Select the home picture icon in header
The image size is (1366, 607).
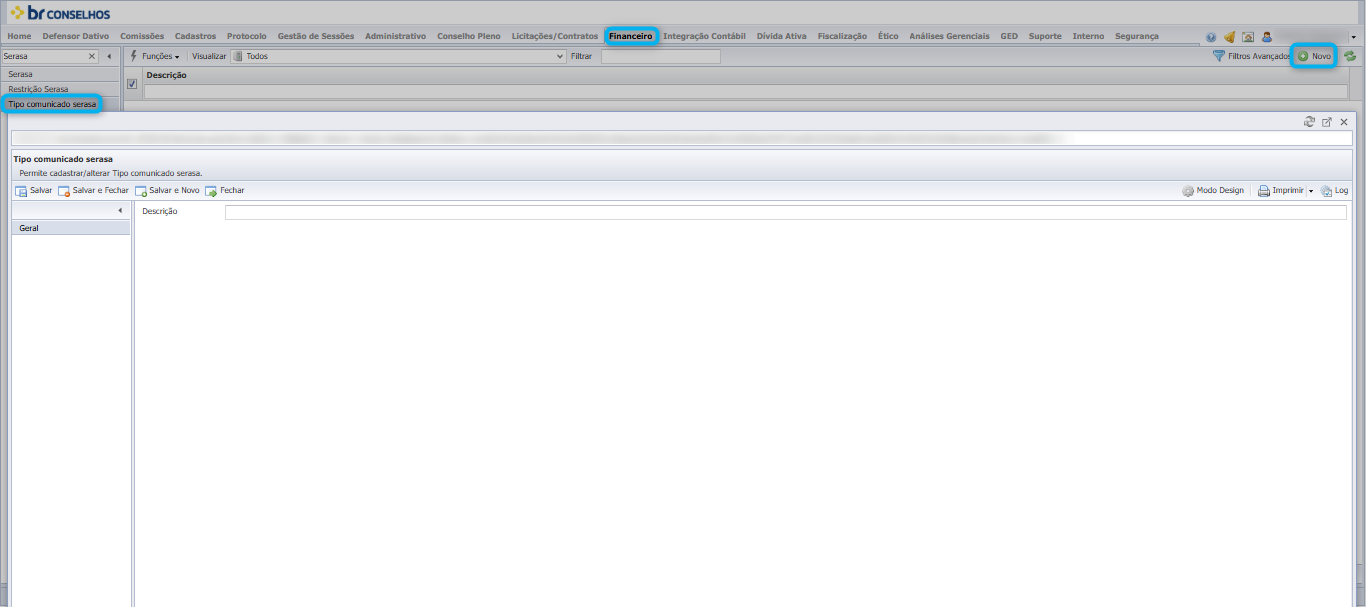click(x=1248, y=37)
